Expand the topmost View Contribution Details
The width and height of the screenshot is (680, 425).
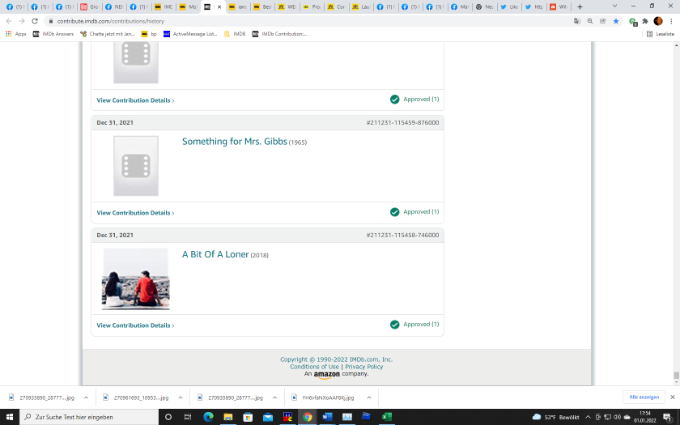[135, 100]
